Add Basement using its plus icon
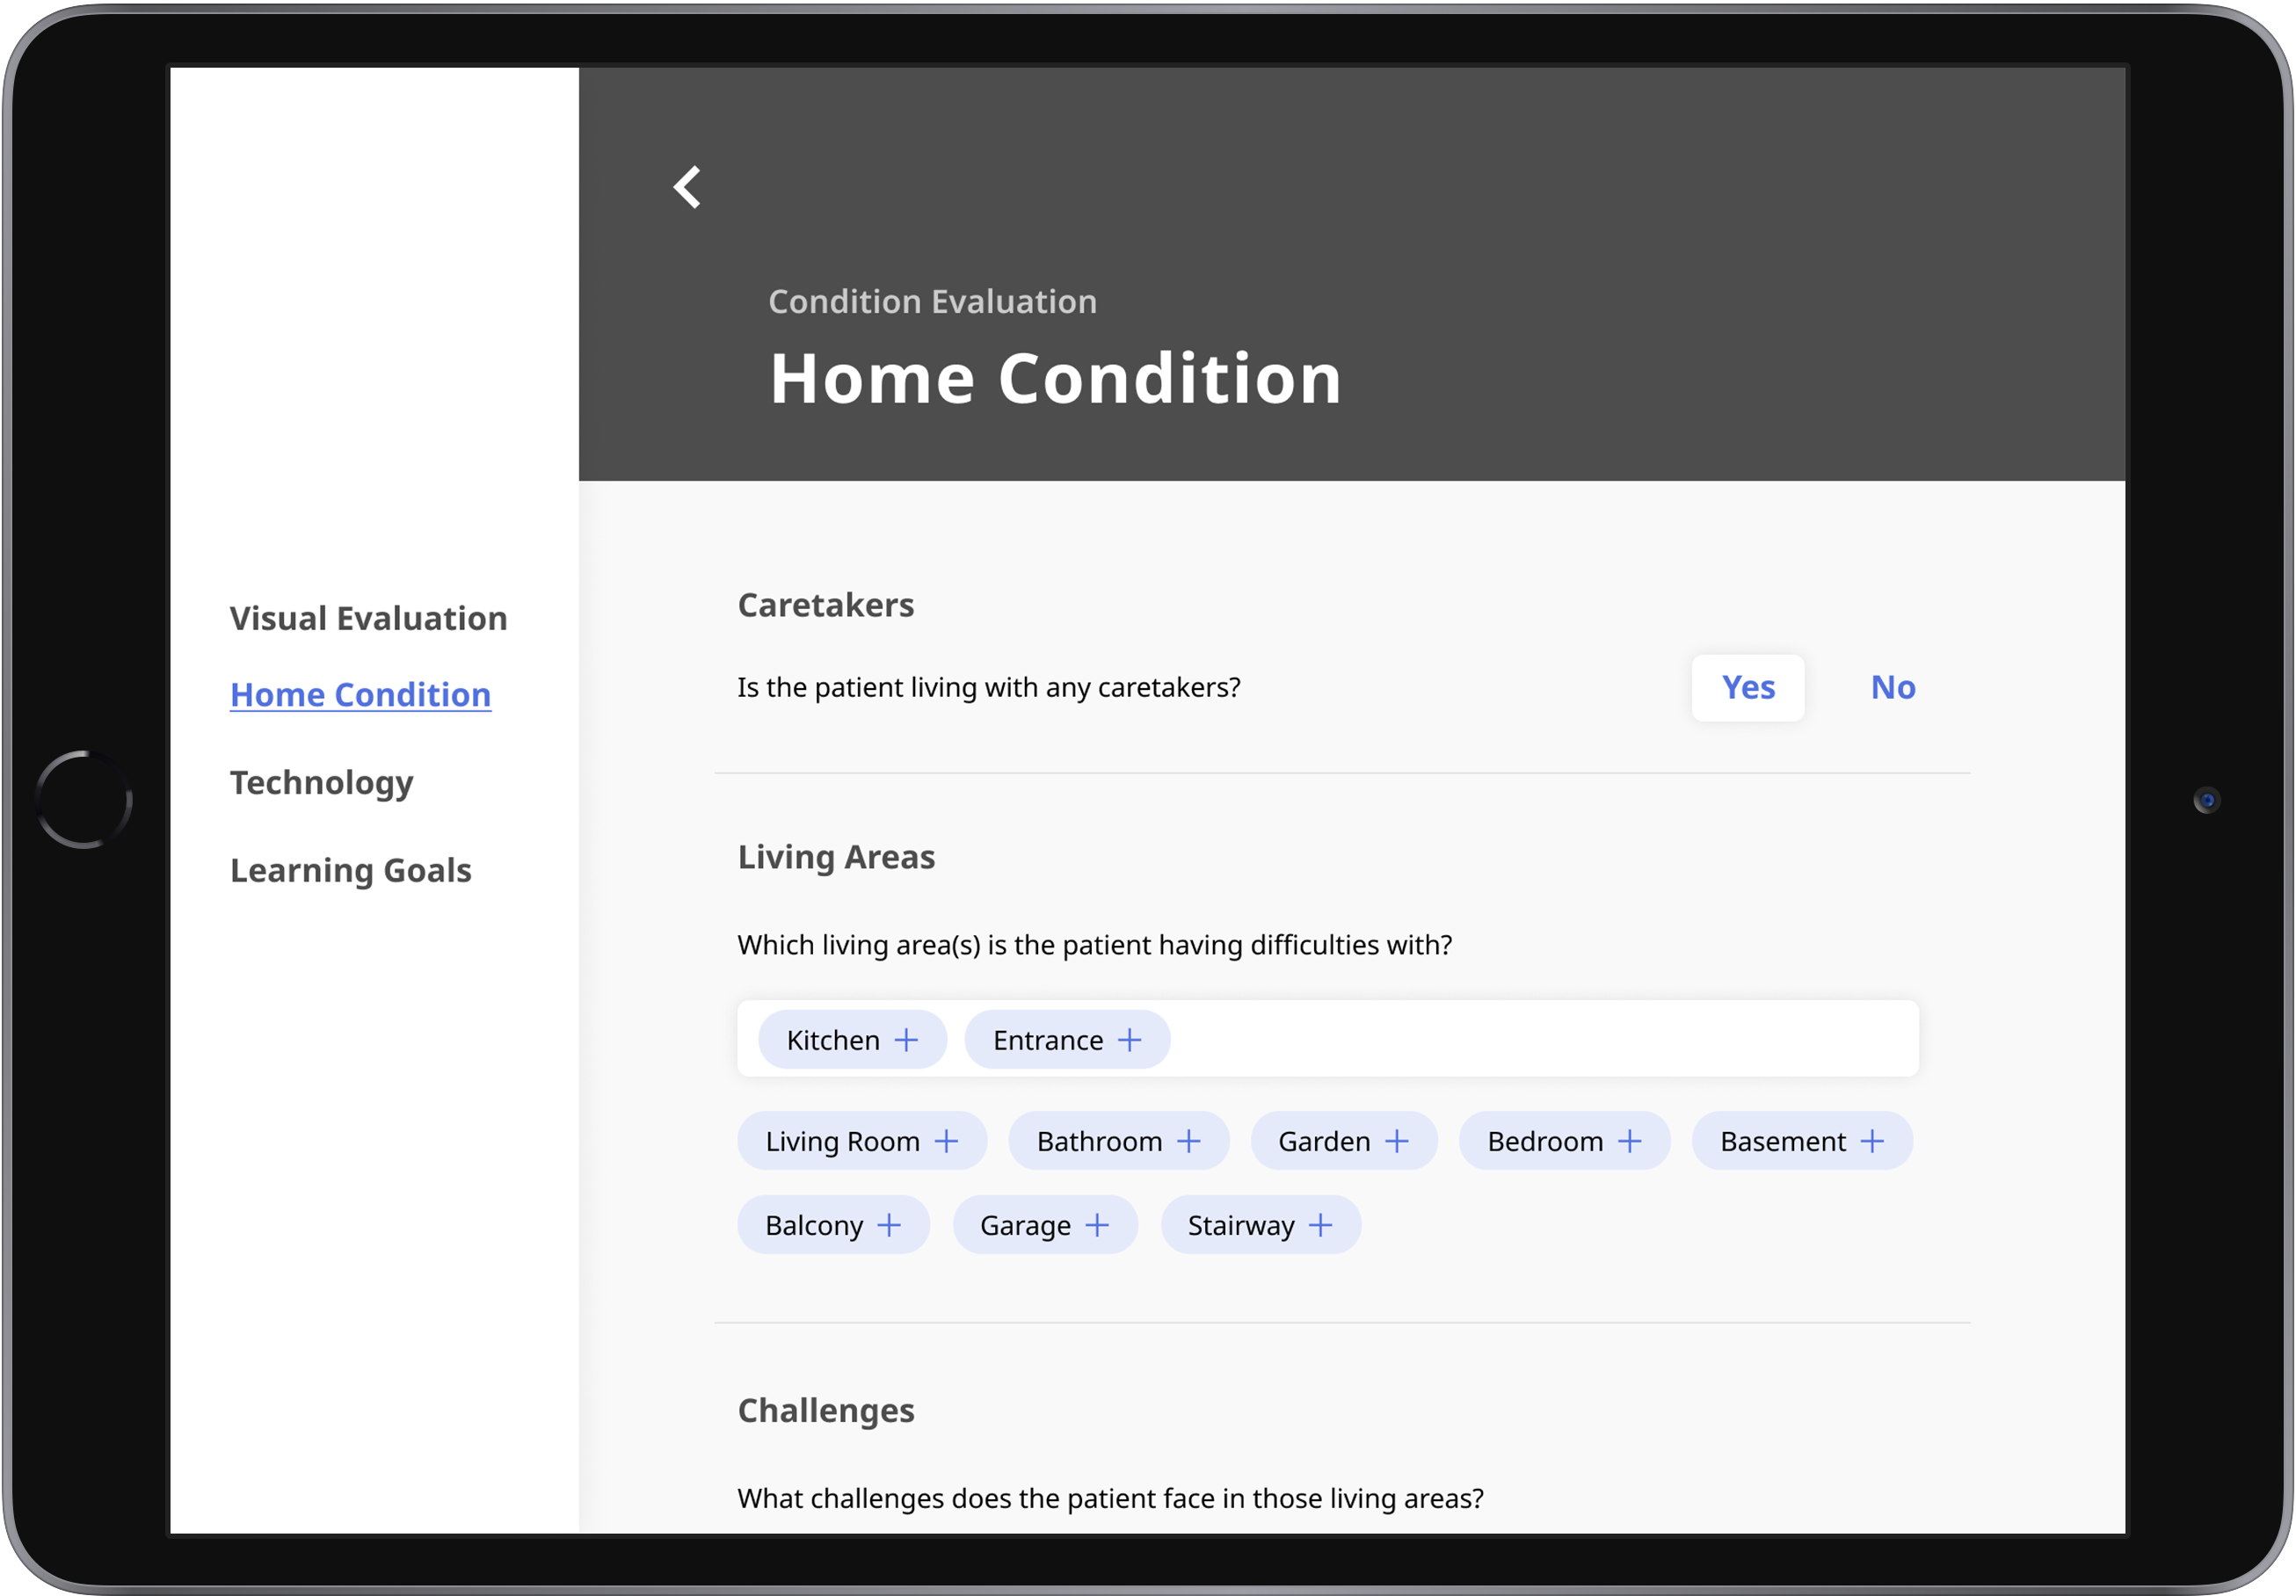The height and width of the screenshot is (1596, 2296). point(1872,1141)
